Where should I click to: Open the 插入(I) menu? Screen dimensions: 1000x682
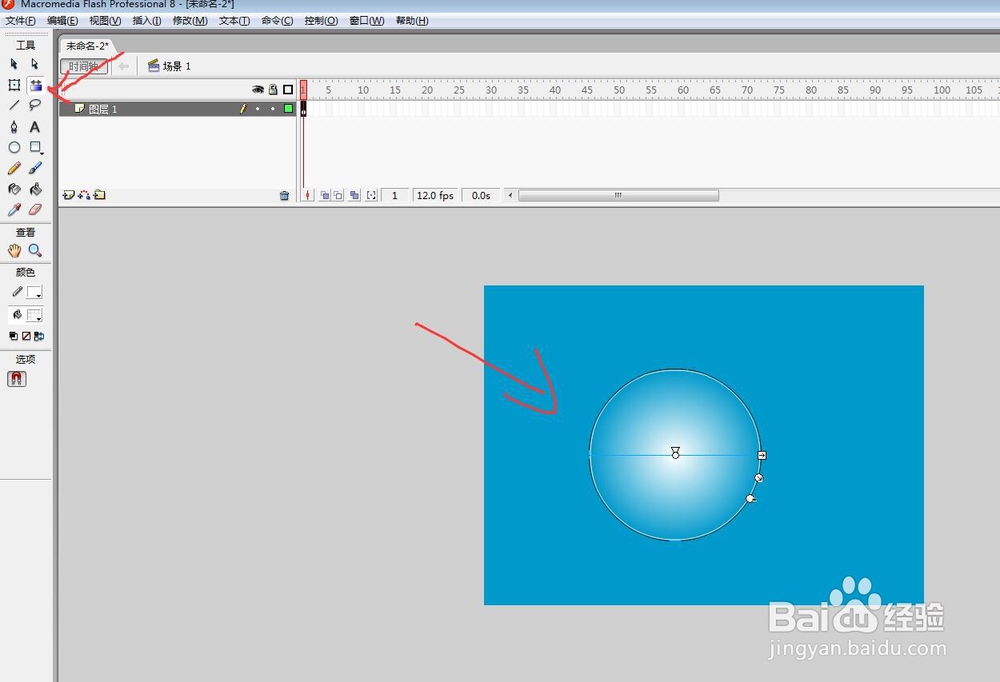[147, 20]
